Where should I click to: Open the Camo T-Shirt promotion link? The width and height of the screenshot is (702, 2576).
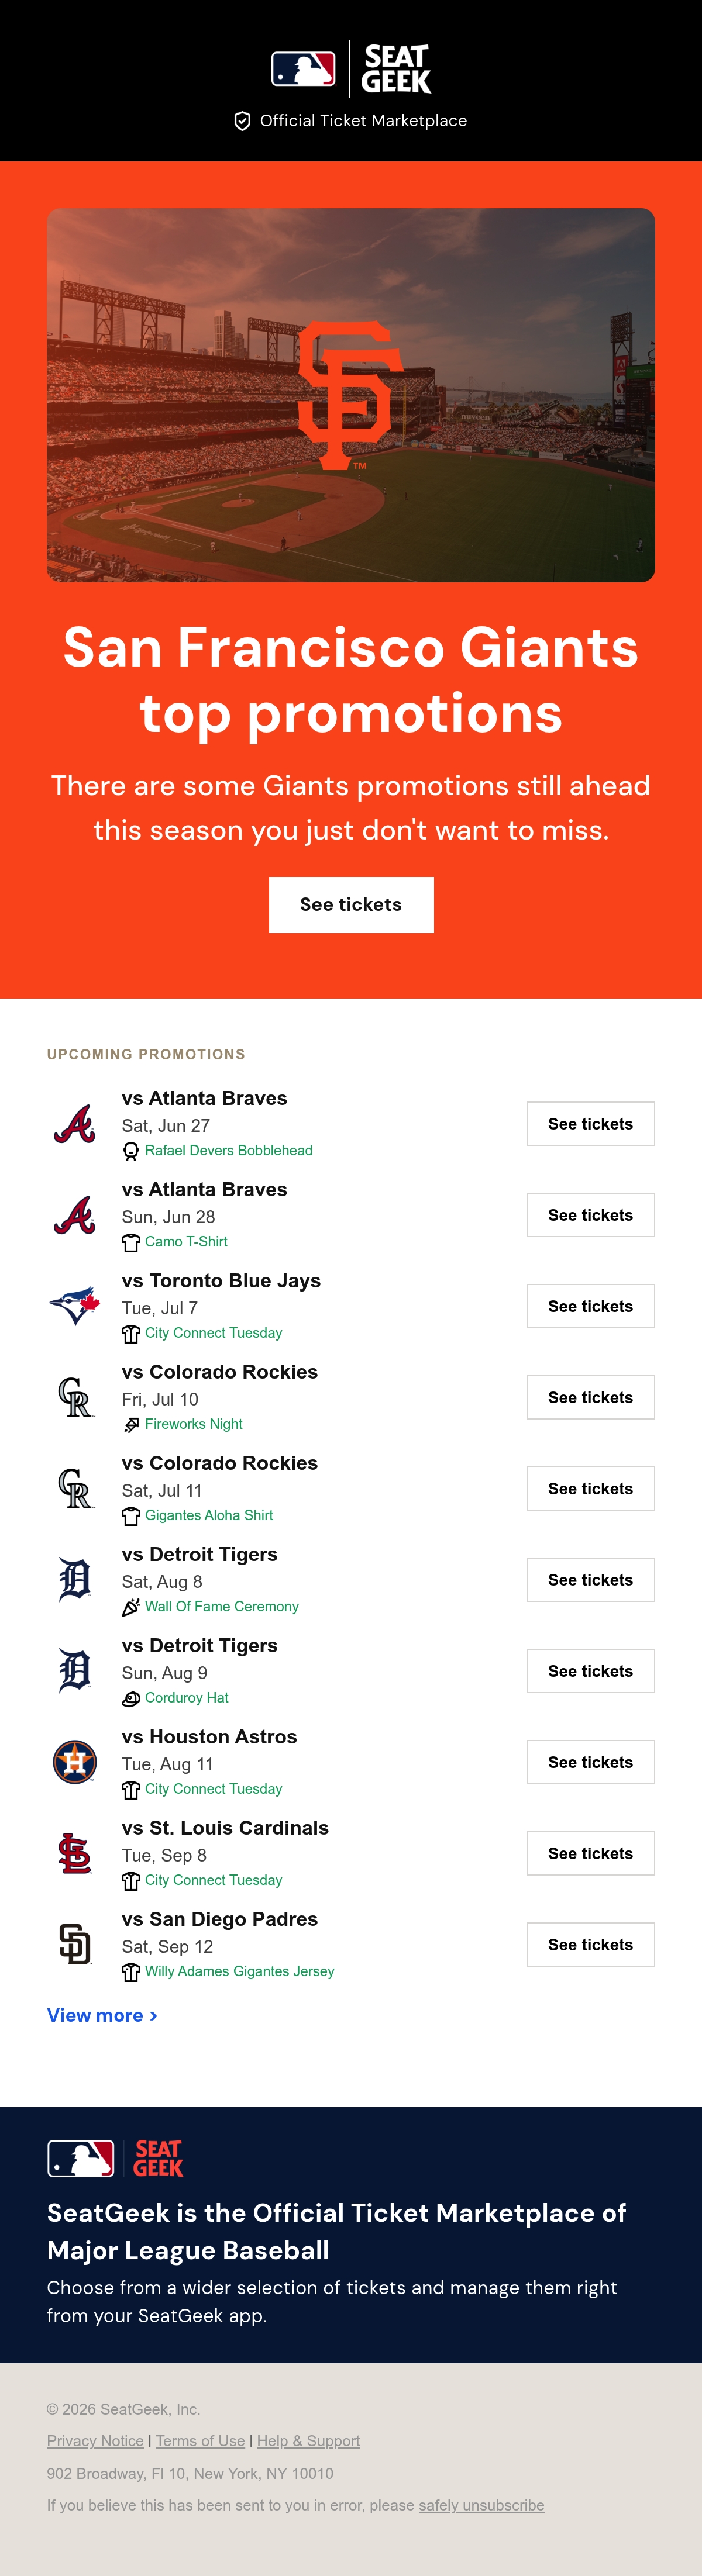pos(186,1242)
